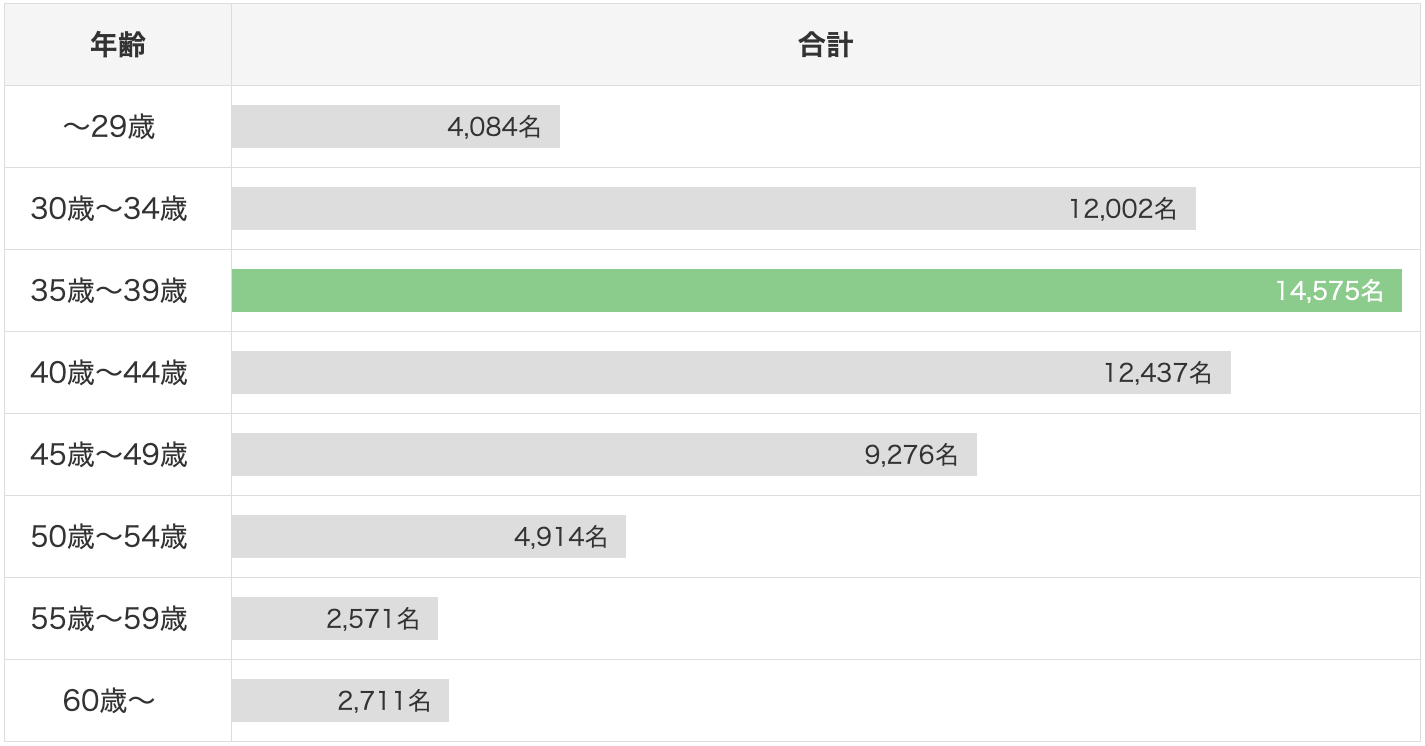
Task: Select the 60歳～ age label
Action: pos(109,701)
